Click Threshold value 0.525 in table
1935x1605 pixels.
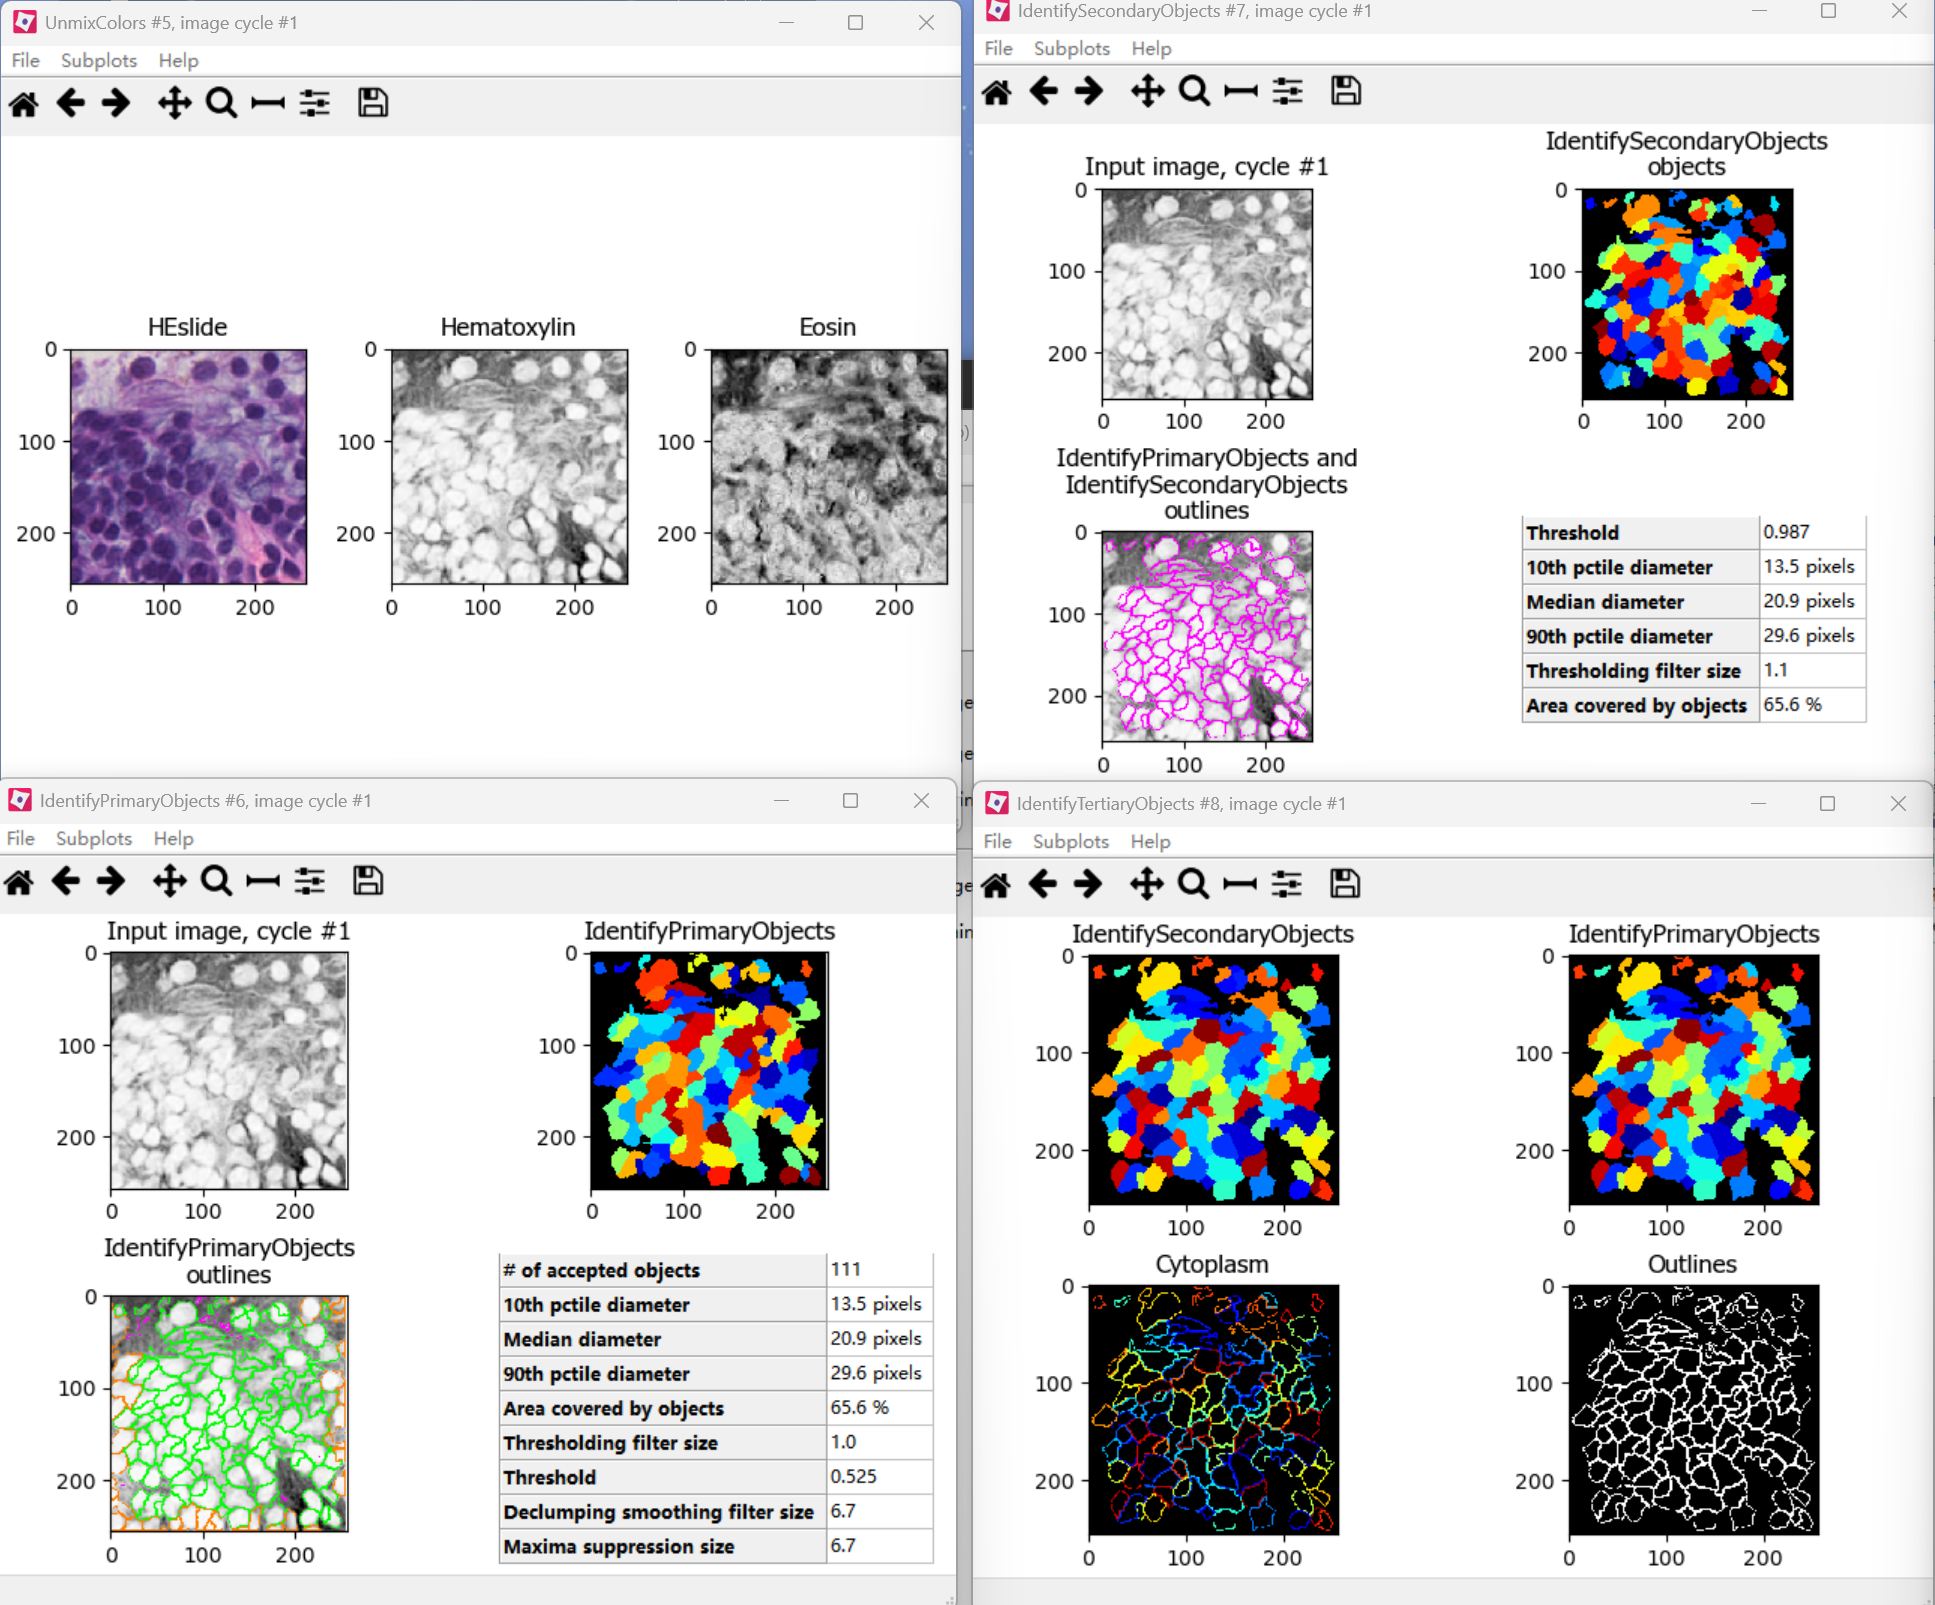879,1476
